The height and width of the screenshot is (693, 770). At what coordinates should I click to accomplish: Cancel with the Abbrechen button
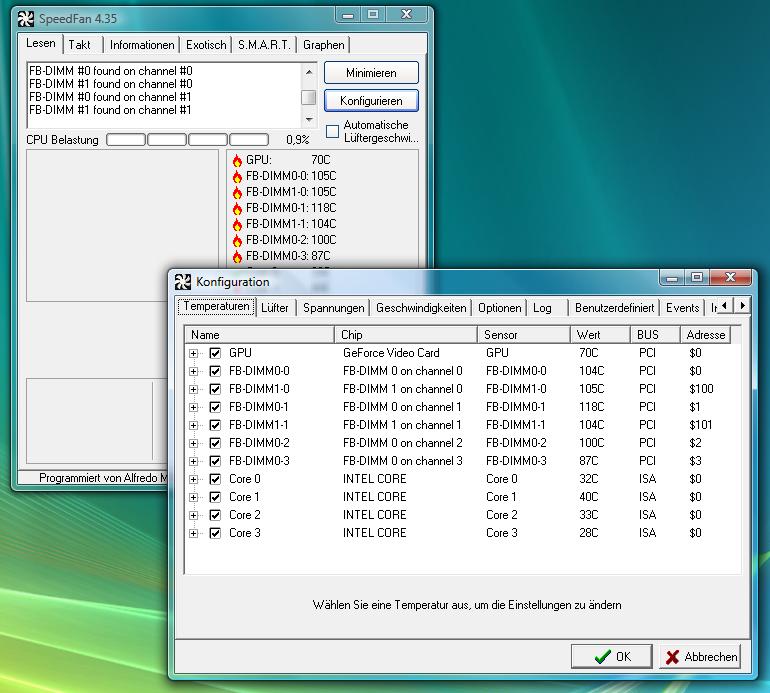coord(700,657)
